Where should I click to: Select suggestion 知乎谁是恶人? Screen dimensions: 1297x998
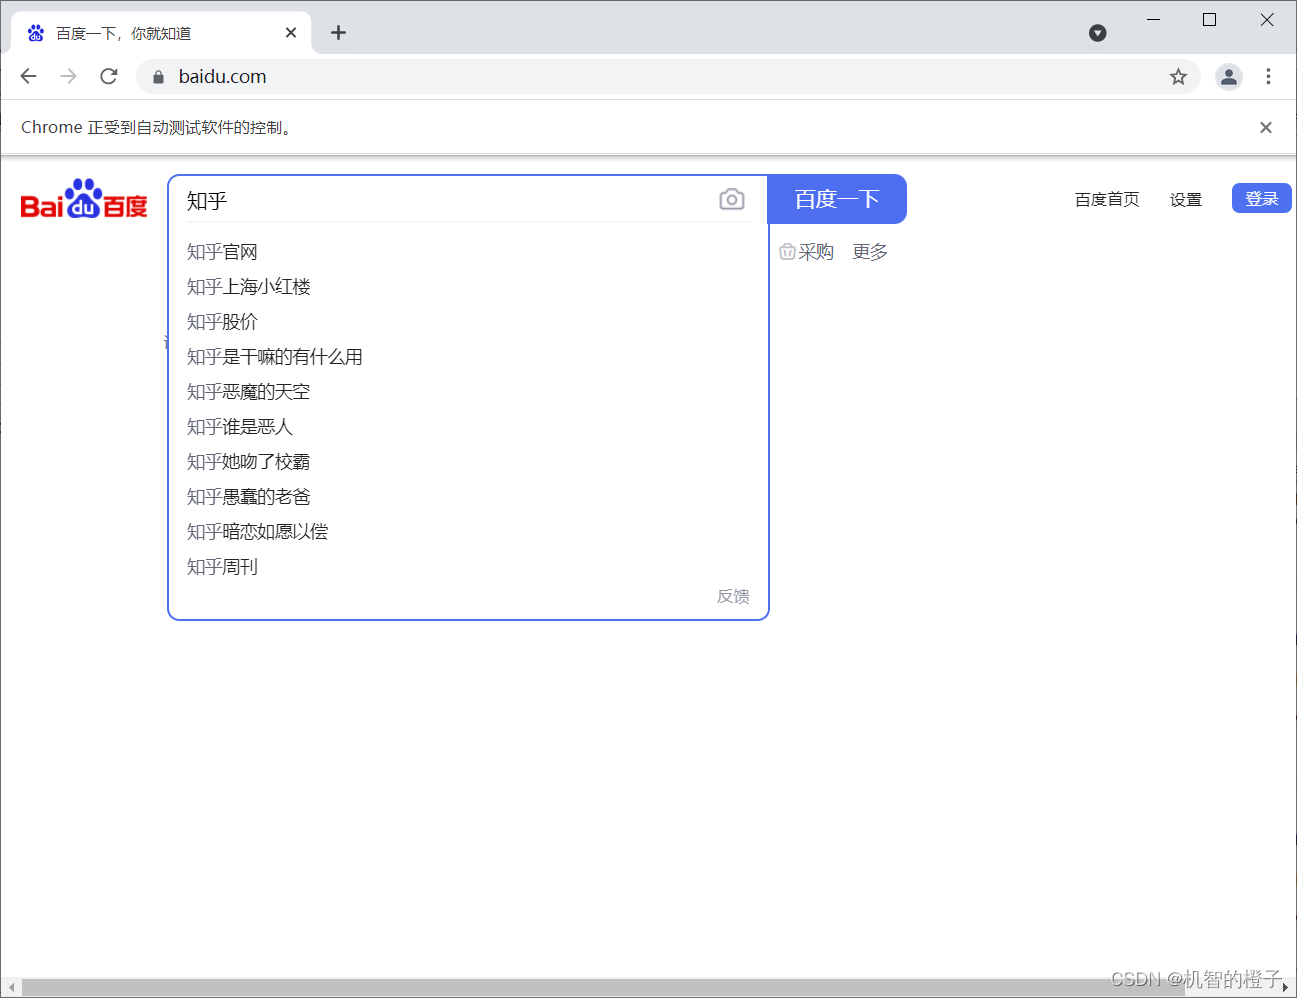[x=468, y=427]
